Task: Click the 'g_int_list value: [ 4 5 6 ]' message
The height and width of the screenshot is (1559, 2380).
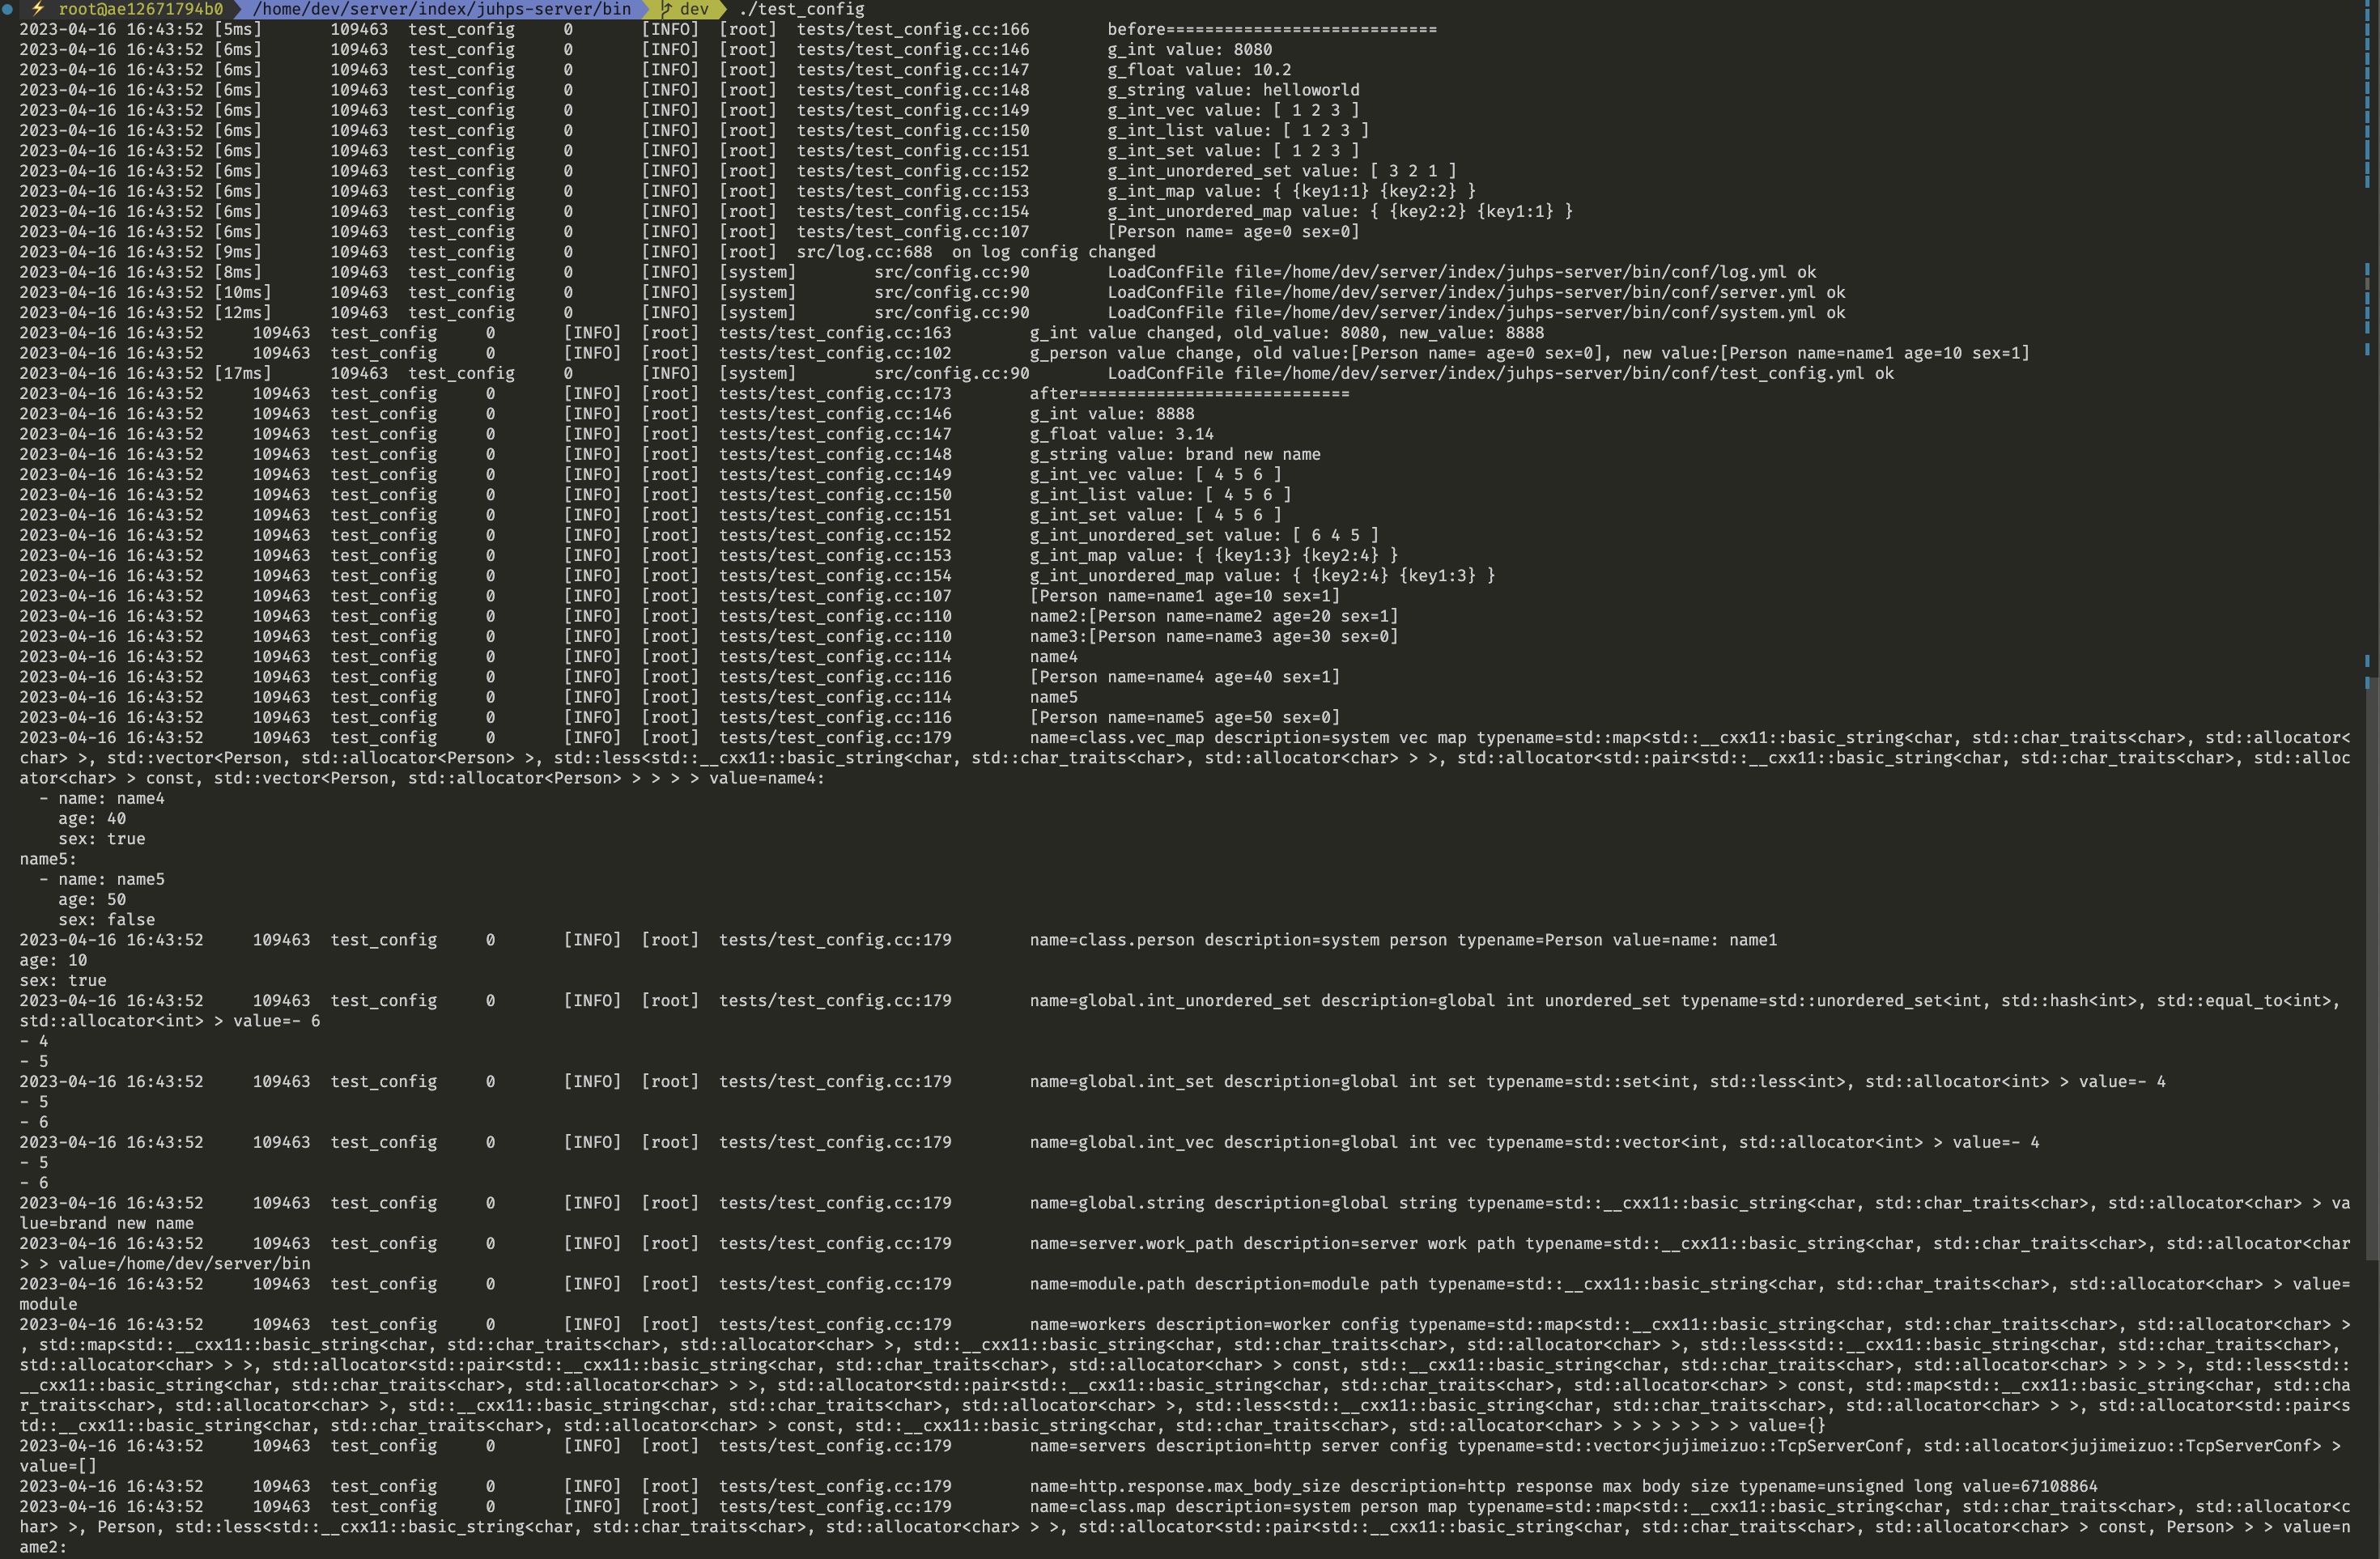Action: point(1161,494)
